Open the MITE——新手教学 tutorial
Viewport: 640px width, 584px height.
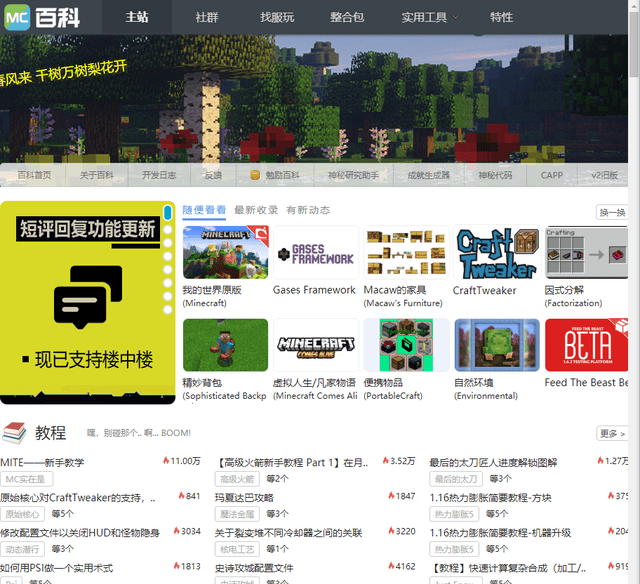42,462
